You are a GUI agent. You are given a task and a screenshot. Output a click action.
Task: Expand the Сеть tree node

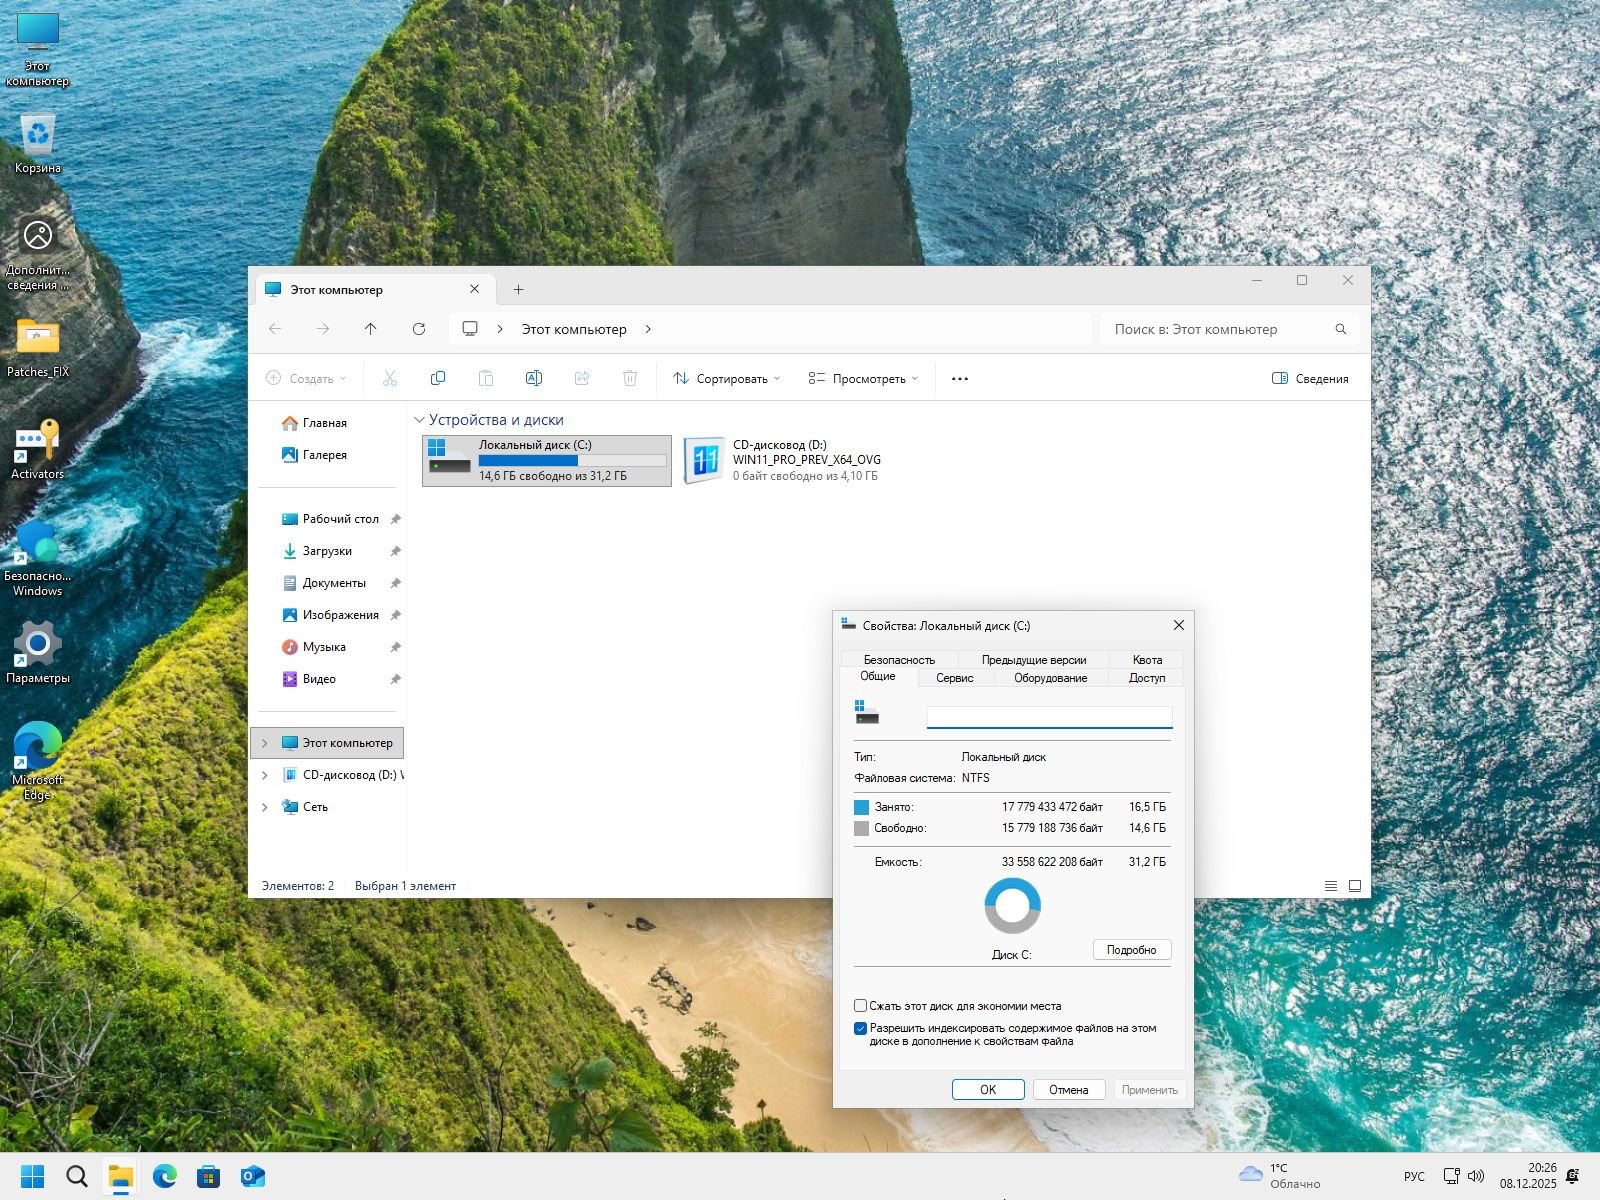265,807
